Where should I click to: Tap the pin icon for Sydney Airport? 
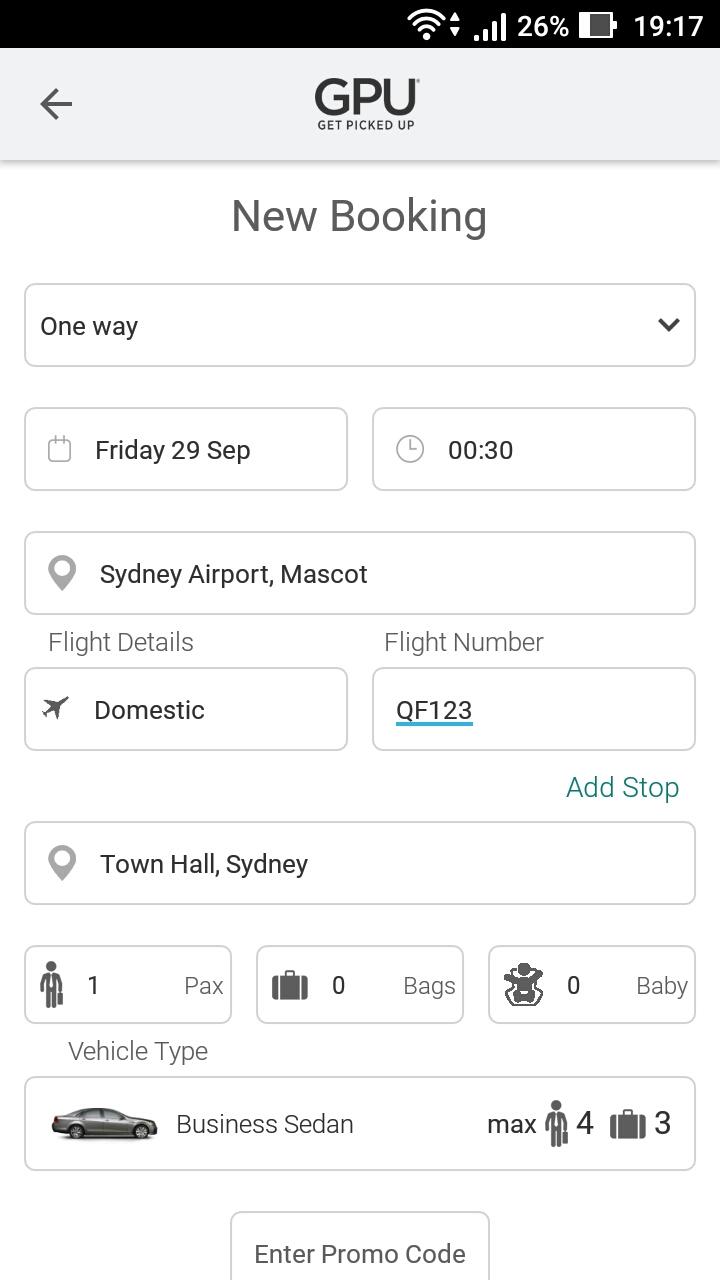62,574
